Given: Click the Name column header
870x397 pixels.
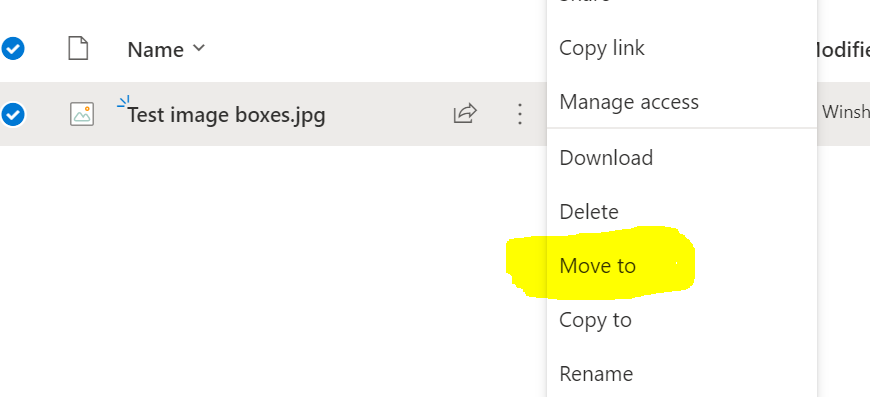Looking at the screenshot, I should (x=156, y=49).
